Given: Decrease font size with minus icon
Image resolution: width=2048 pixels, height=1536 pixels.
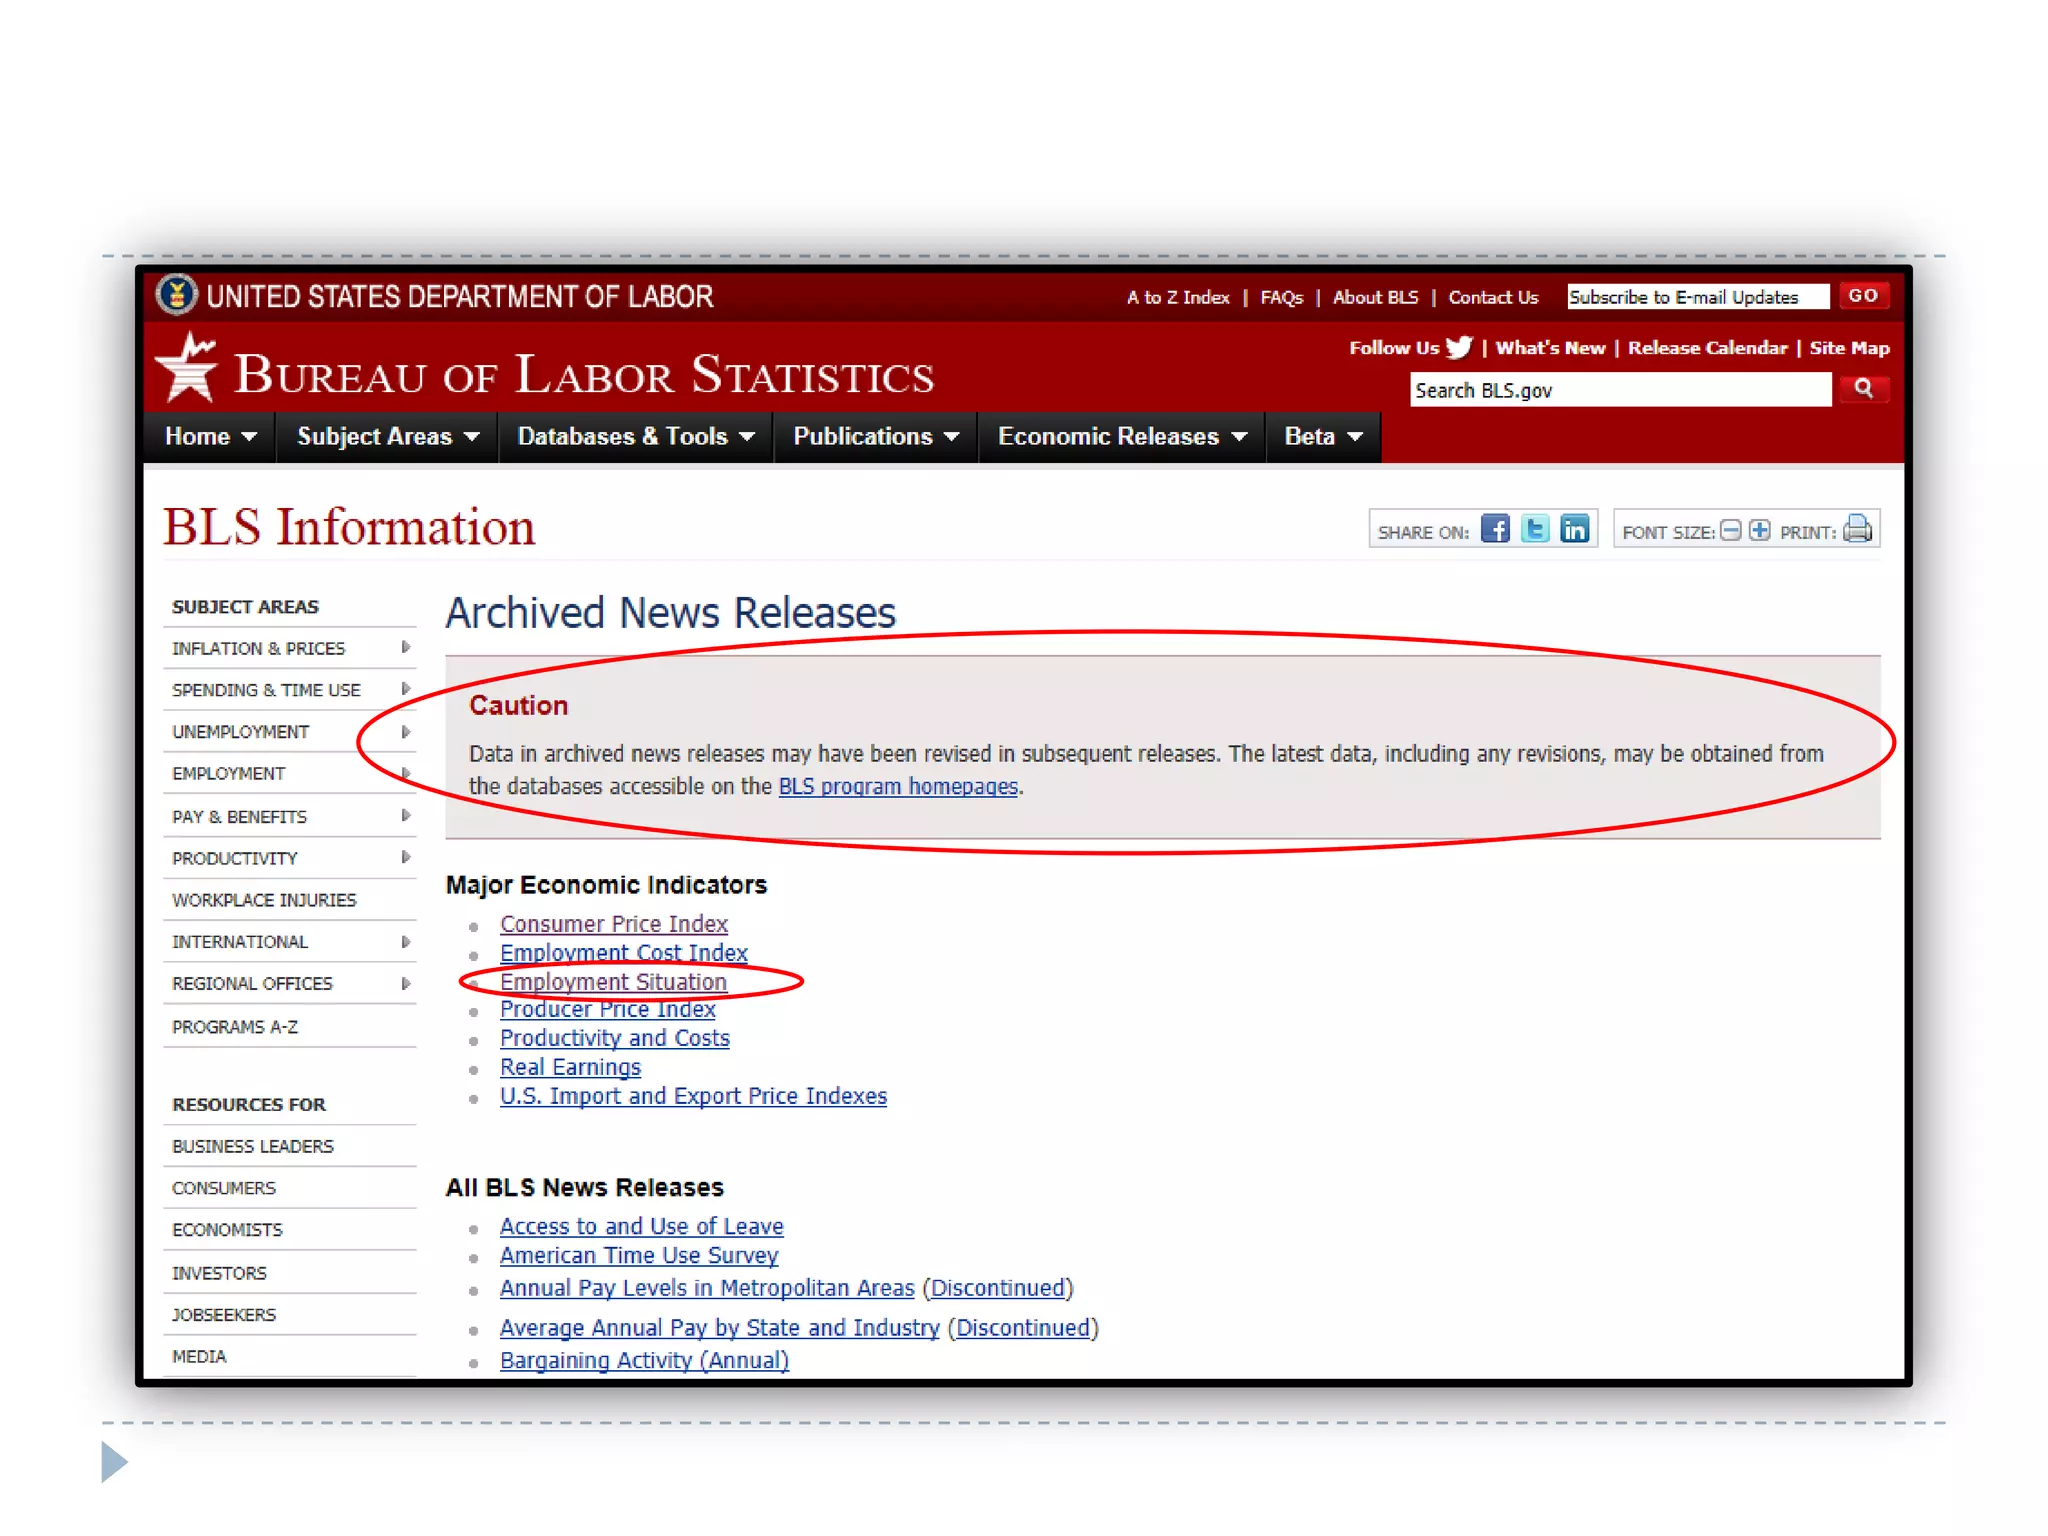Looking at the screenshot, I should pyautogui.click(x=1731, y=531).
